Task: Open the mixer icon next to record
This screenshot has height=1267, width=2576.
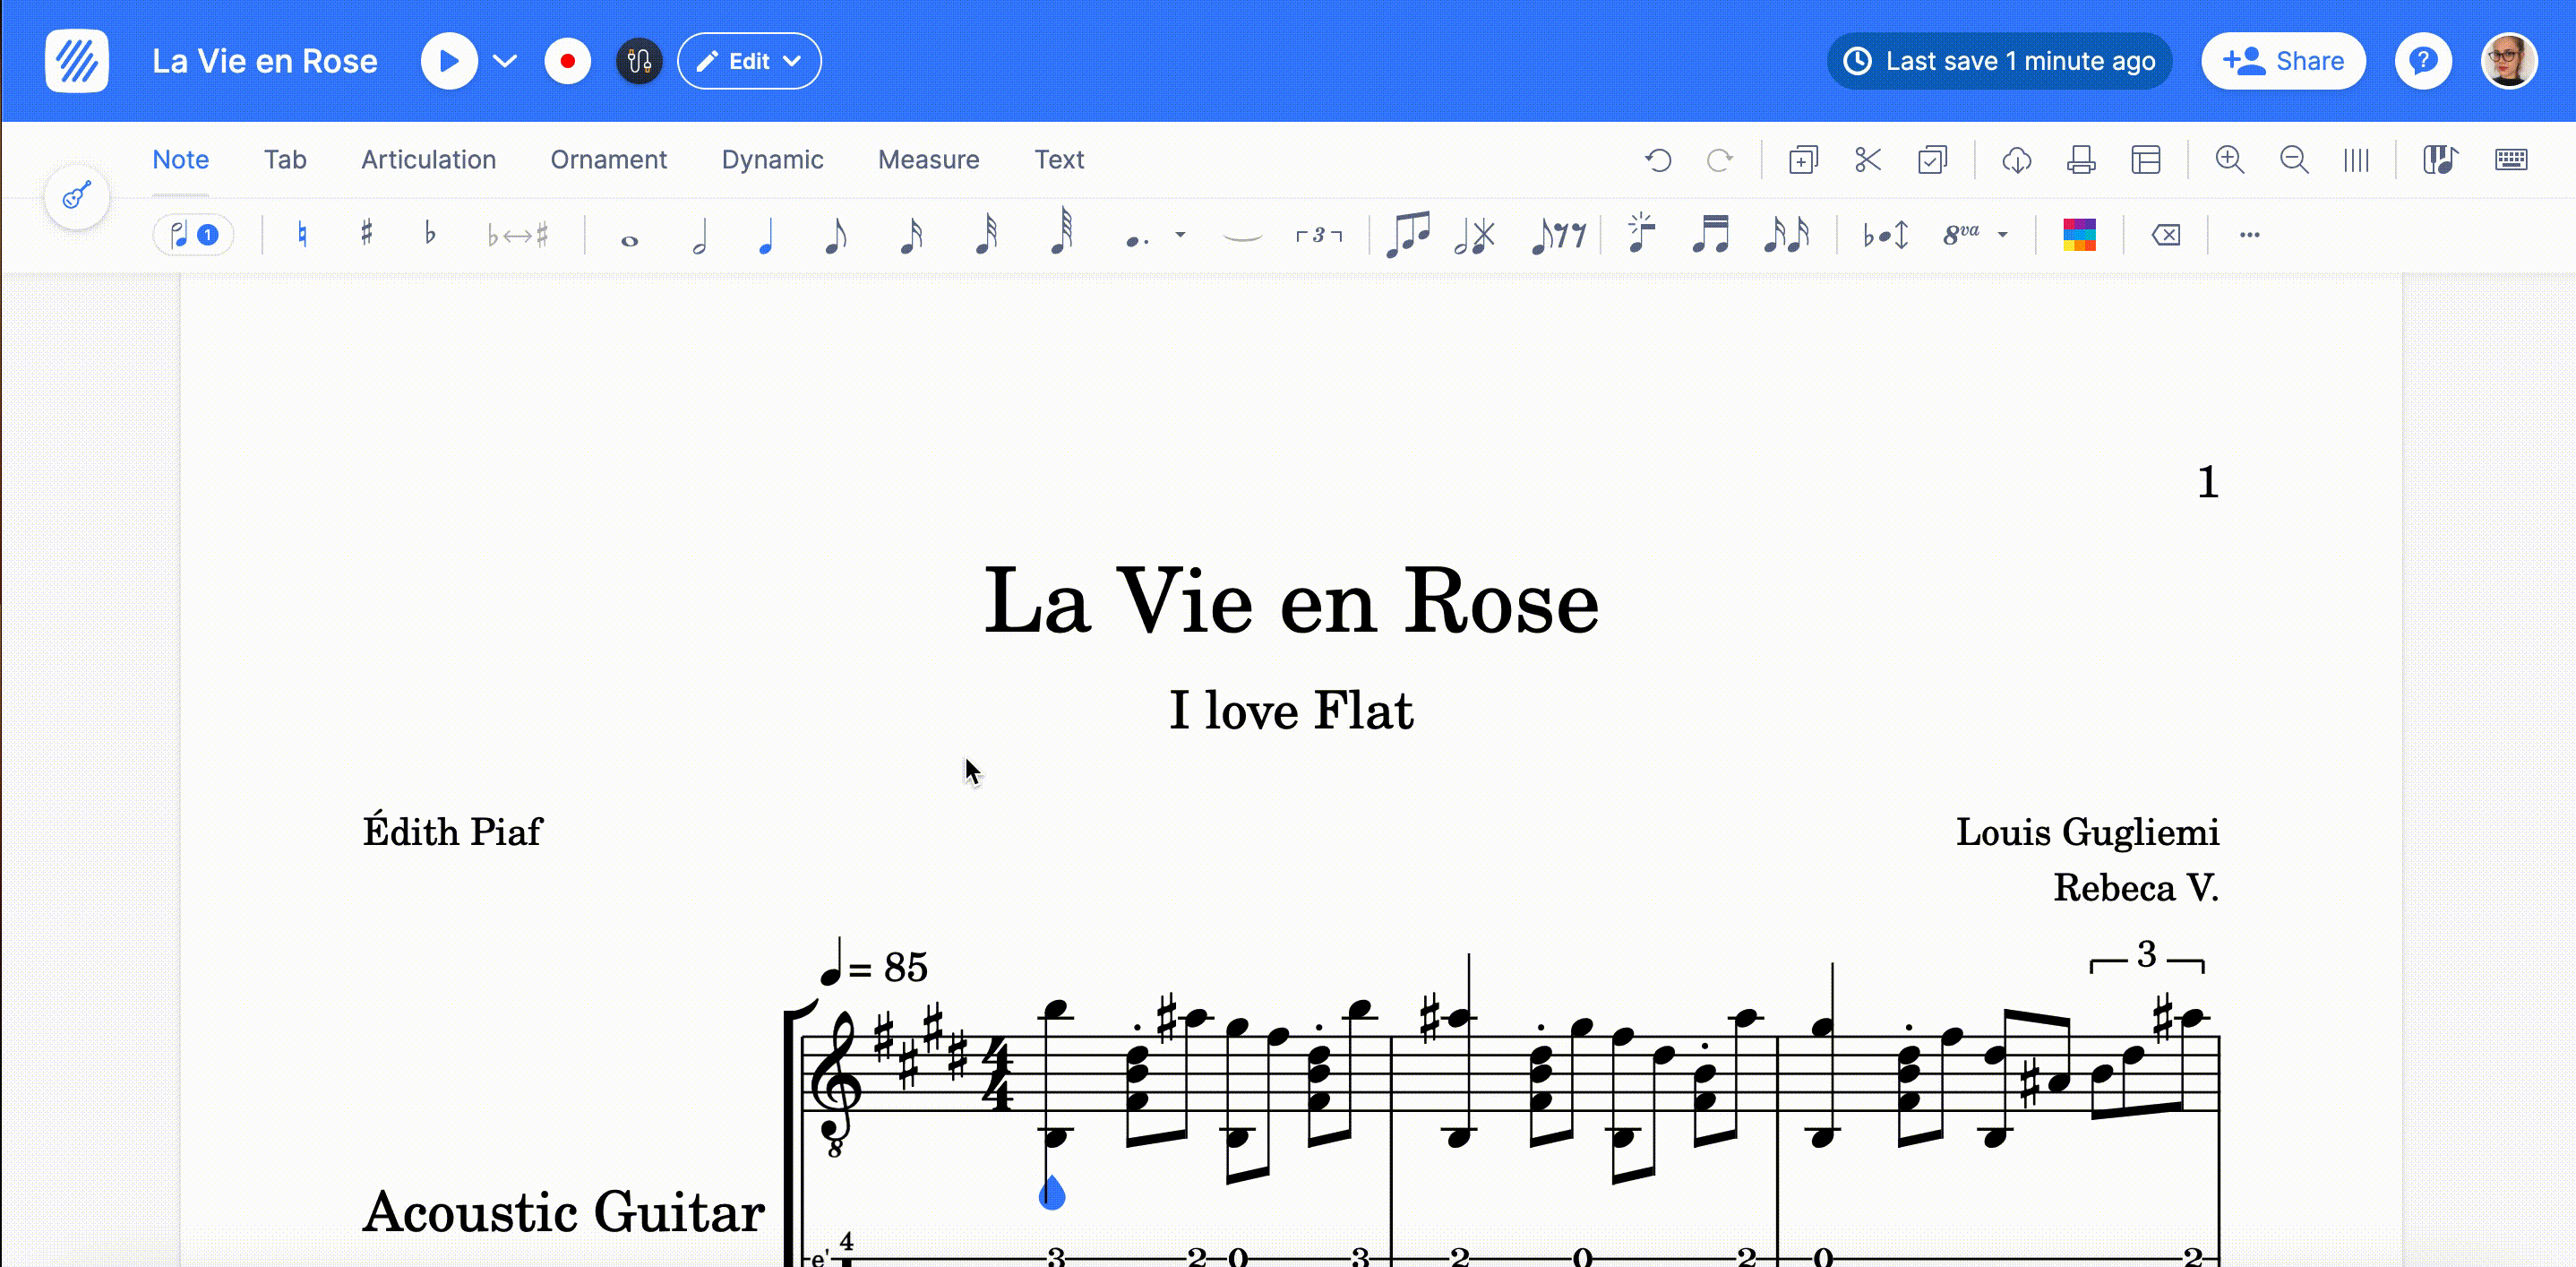Action: point(639,61)
